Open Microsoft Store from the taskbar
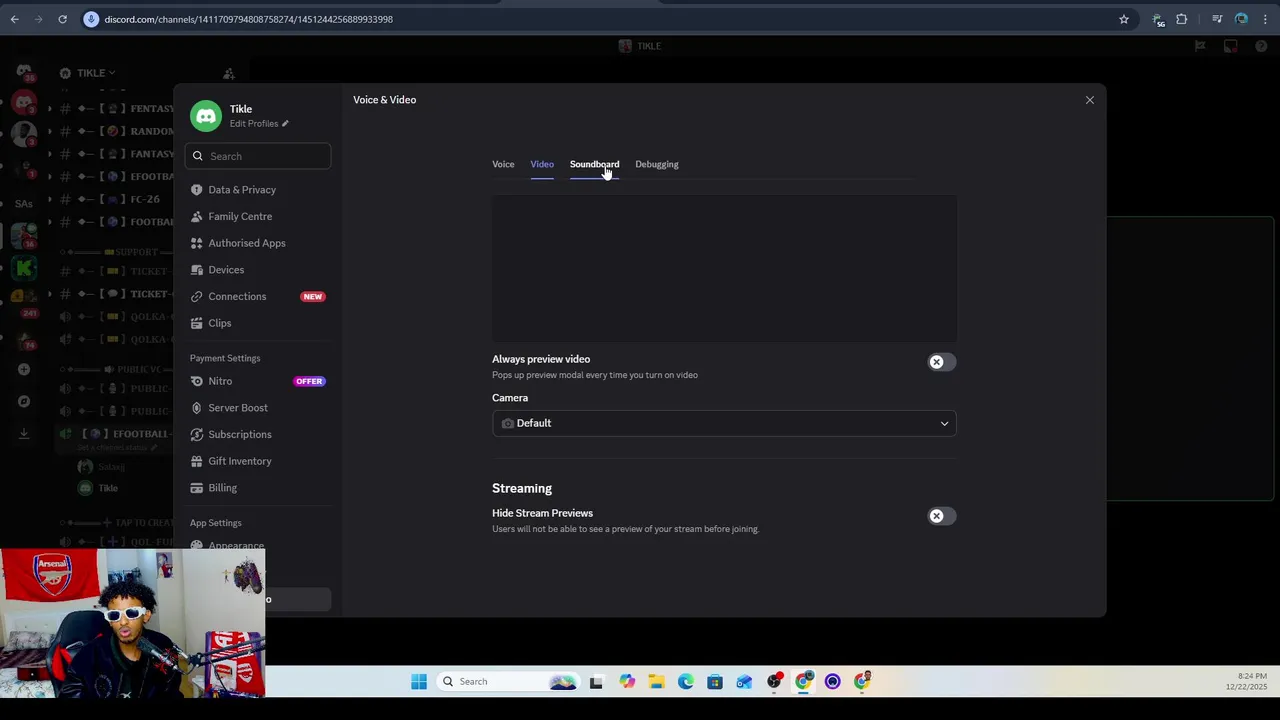Viewport: 1280px width, 720px height. 715,682
